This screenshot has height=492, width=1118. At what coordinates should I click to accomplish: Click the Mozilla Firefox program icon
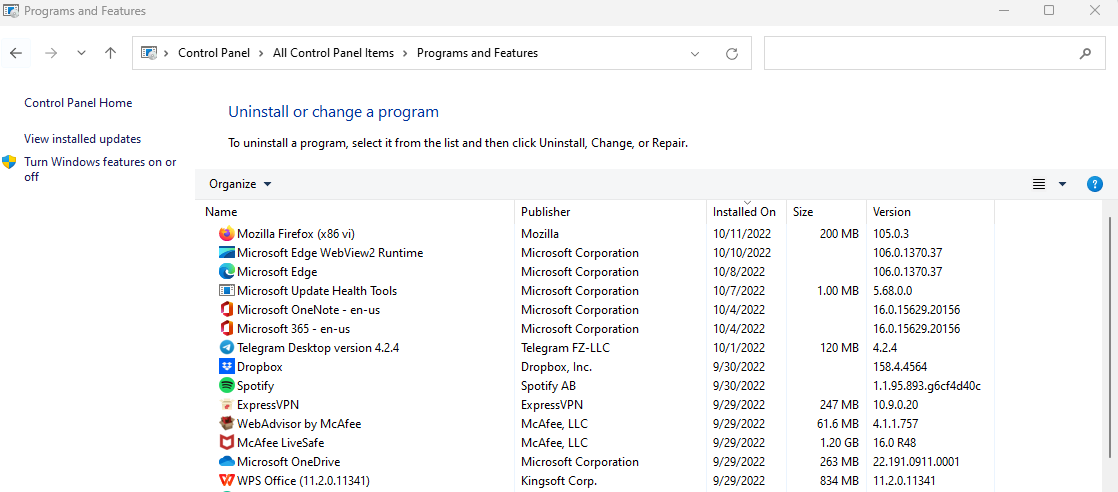[226, 234]
